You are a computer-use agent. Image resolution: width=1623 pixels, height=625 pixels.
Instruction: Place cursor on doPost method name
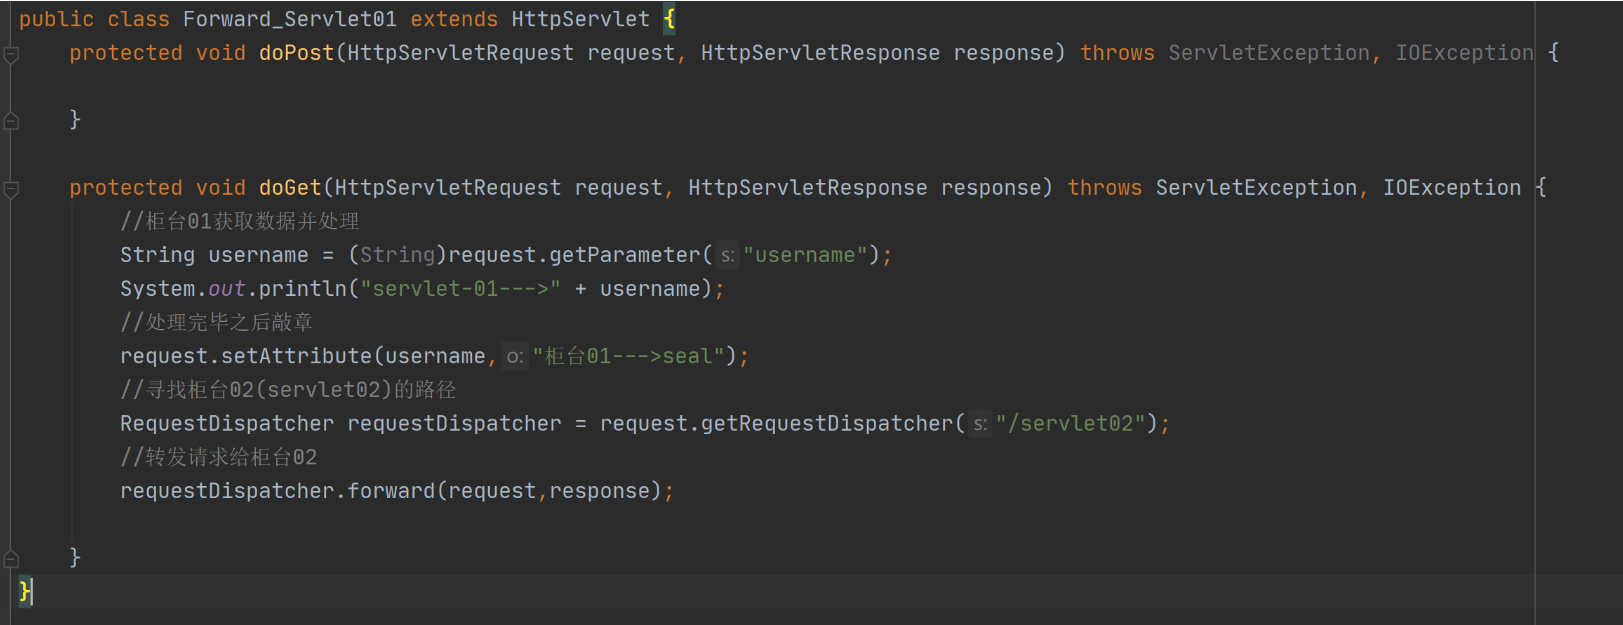[x=296, y=53]
